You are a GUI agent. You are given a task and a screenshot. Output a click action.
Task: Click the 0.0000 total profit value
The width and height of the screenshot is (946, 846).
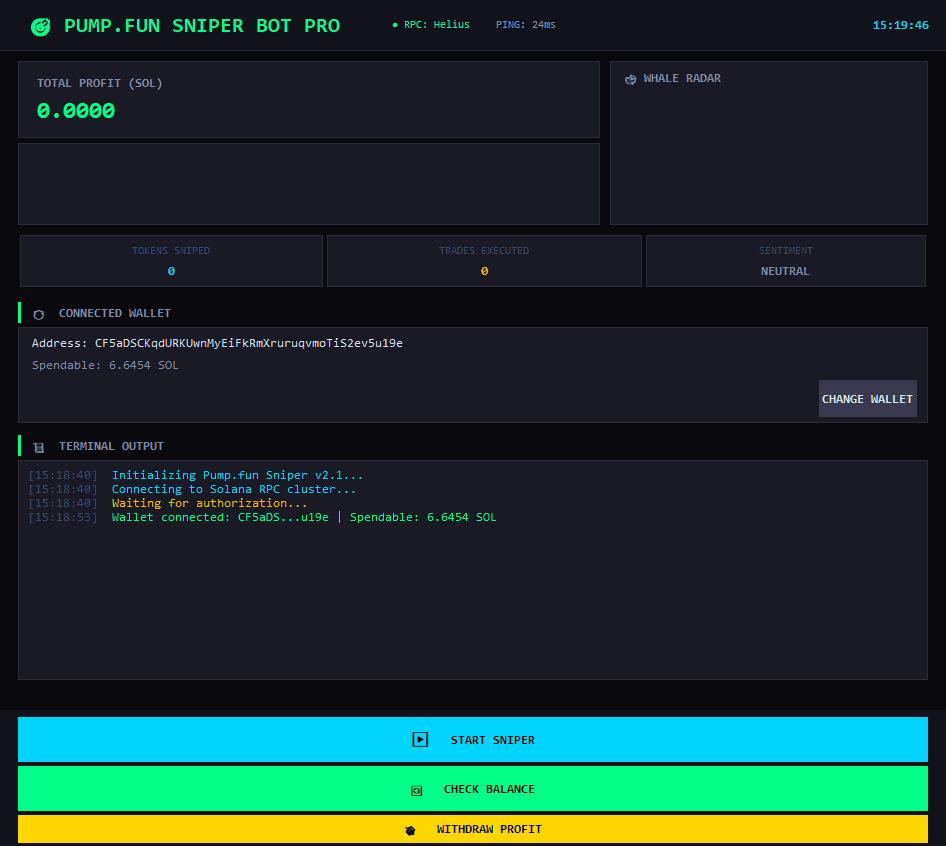(76, 111)
